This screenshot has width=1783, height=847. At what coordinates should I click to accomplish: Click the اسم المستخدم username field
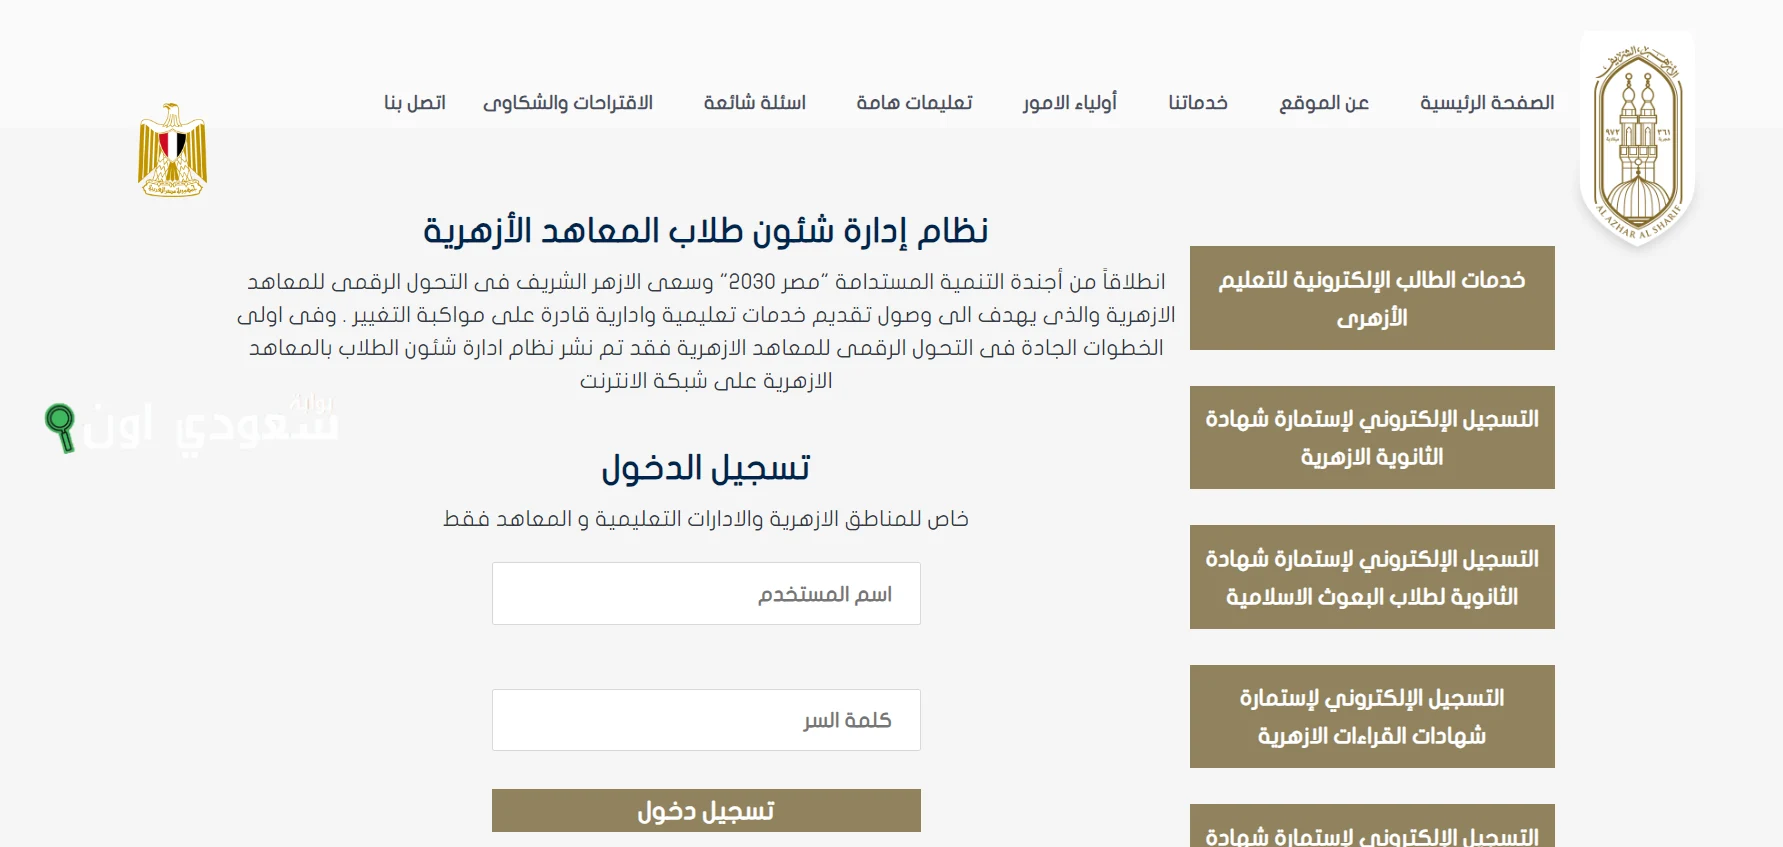(706, 593)
